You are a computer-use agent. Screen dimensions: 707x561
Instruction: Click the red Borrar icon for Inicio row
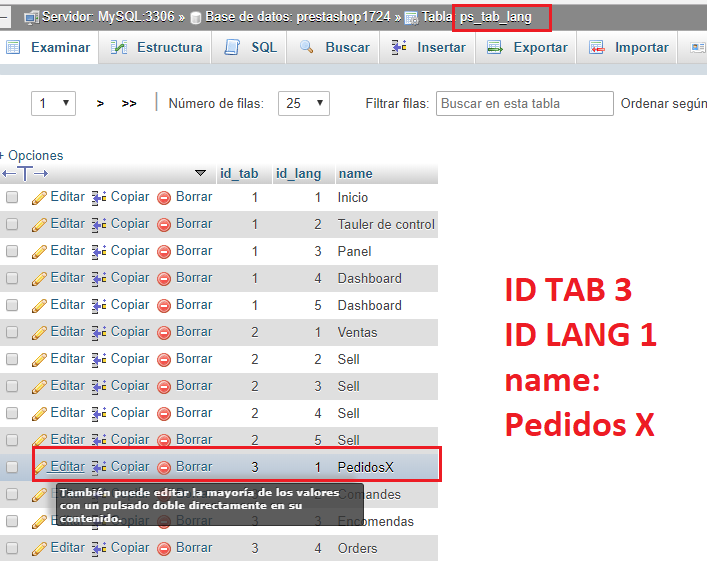point(164,198)
